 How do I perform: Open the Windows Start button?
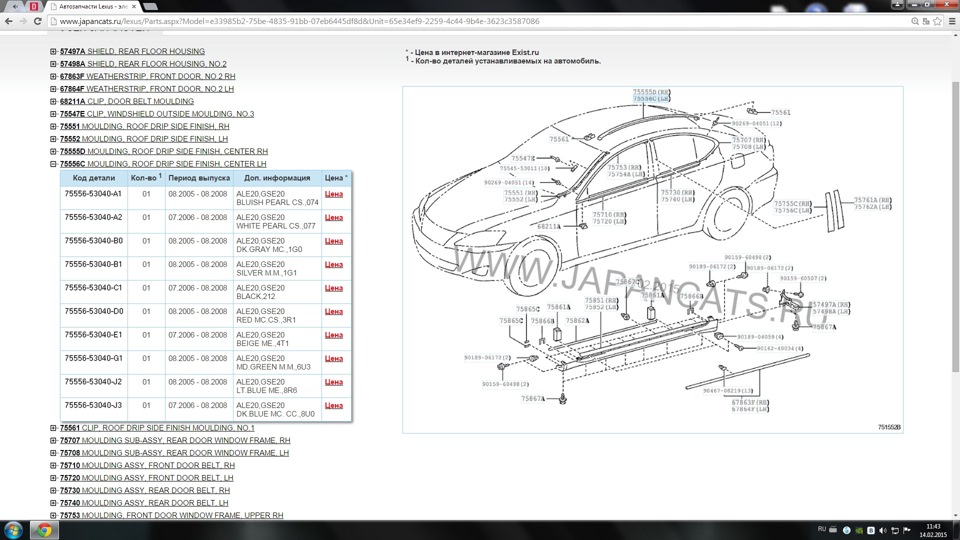13,530
